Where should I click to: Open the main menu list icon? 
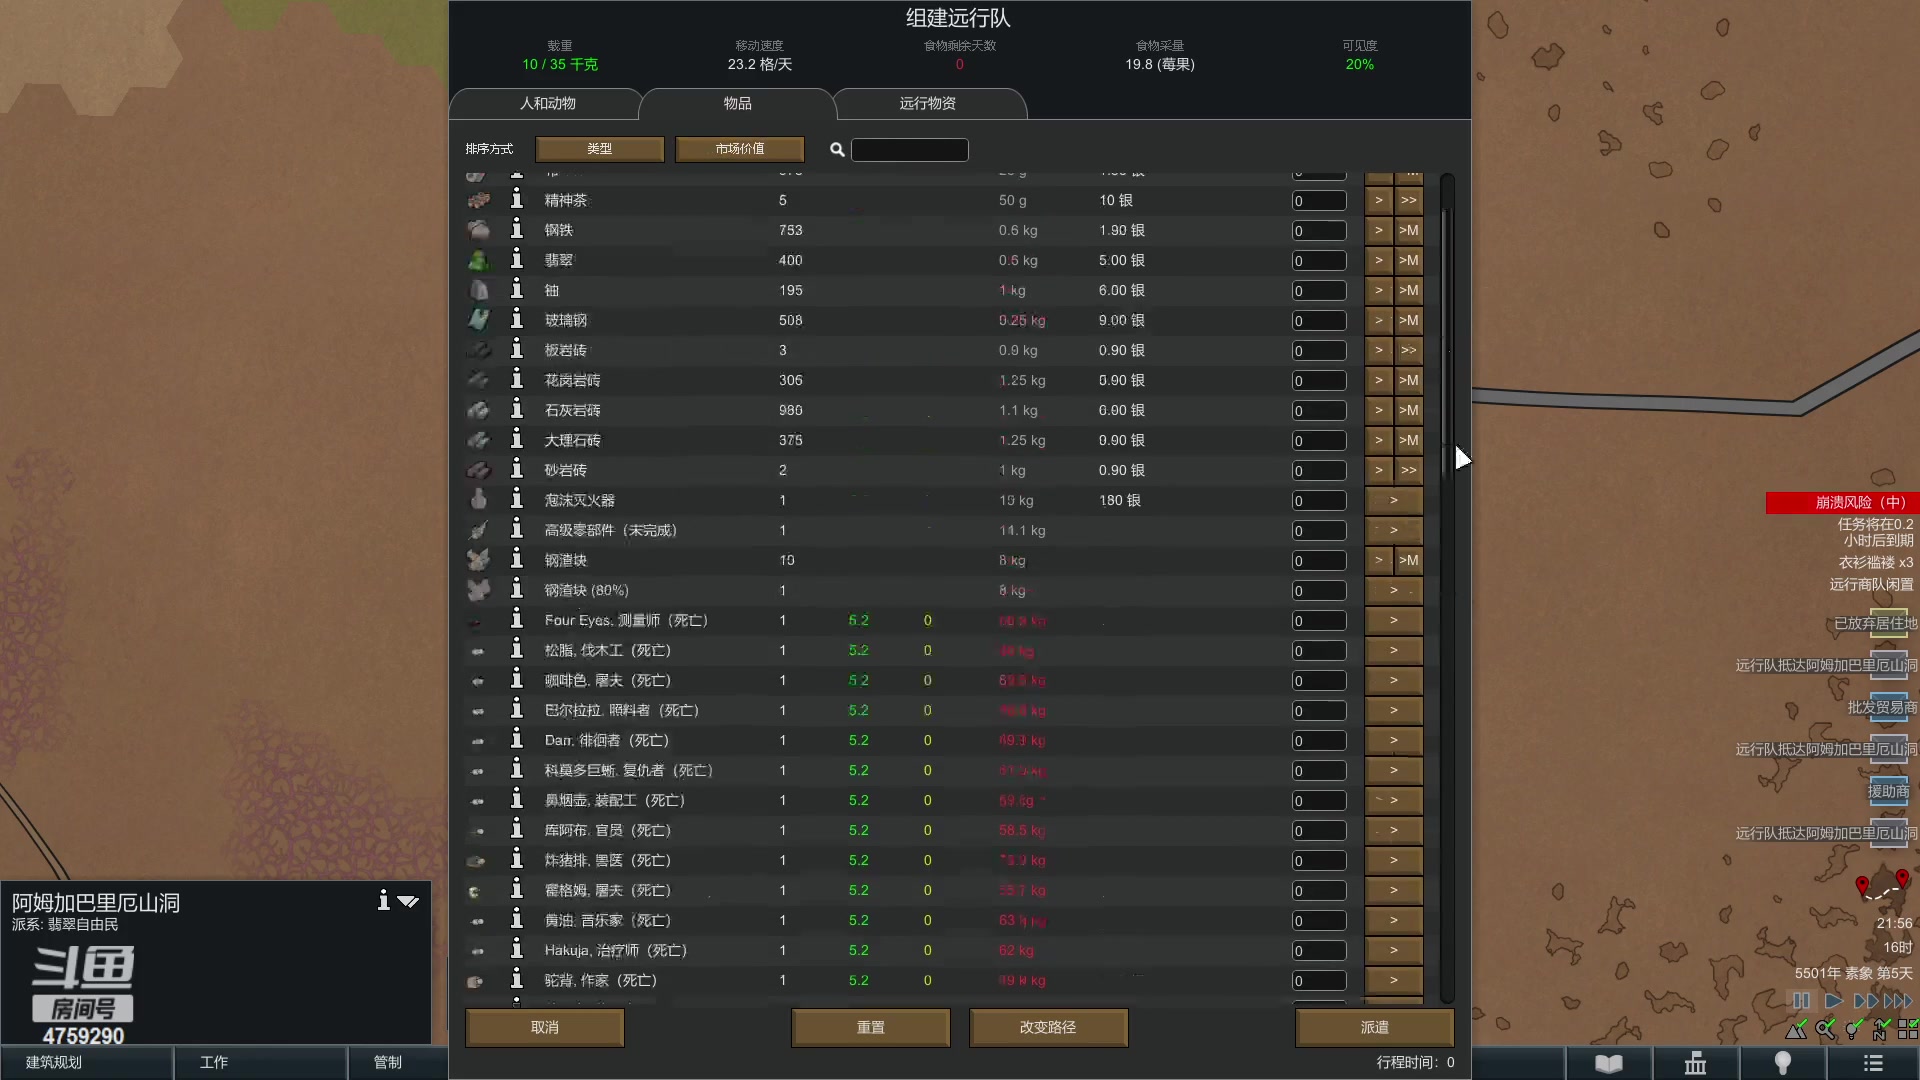[x=1873, y=1063]
